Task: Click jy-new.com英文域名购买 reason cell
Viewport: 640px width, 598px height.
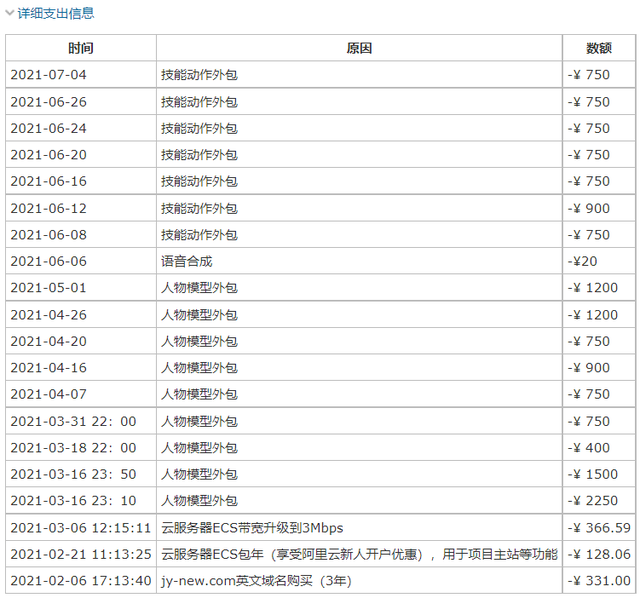Action: [x=359, y=580]
